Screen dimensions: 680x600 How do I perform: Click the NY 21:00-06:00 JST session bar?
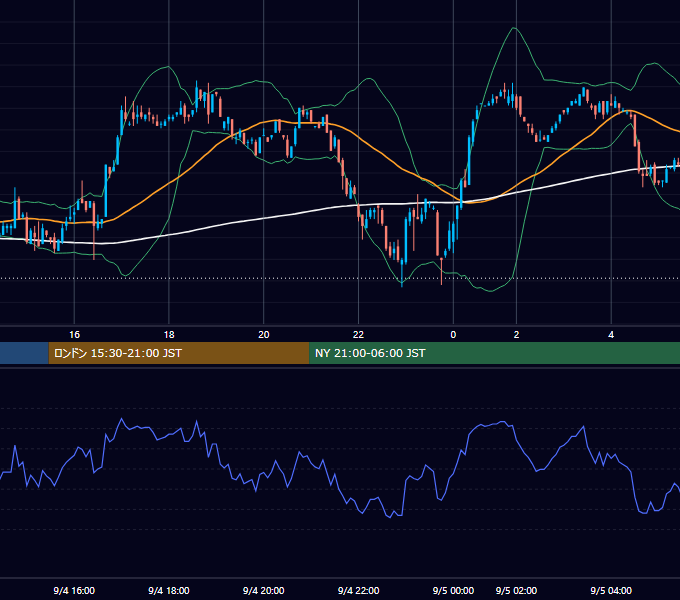(x=494, y=353)
